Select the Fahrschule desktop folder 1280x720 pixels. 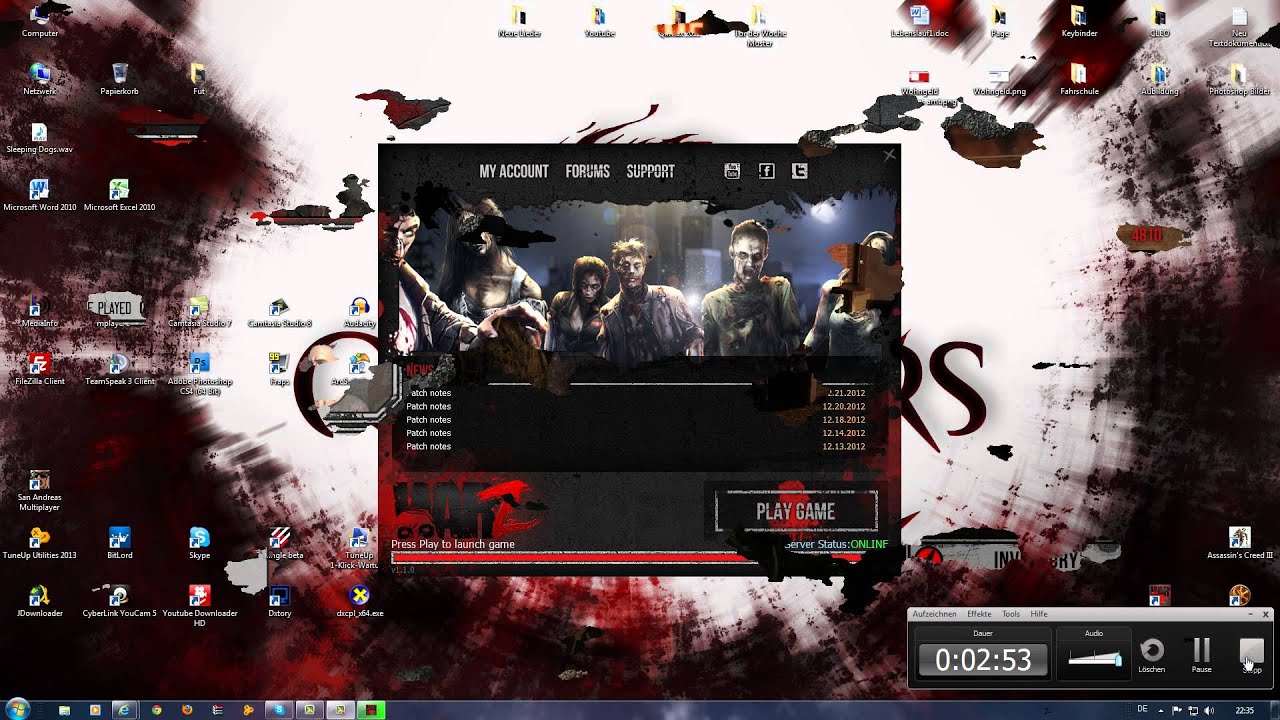point(1079,79)
